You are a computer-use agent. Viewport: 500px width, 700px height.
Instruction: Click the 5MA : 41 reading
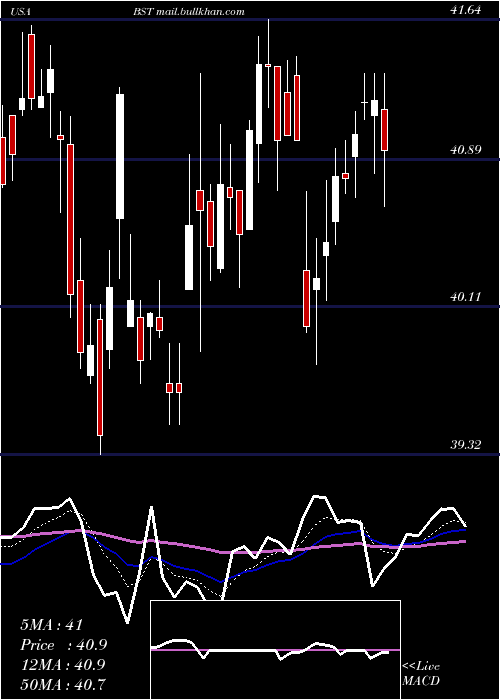(52, 625)
